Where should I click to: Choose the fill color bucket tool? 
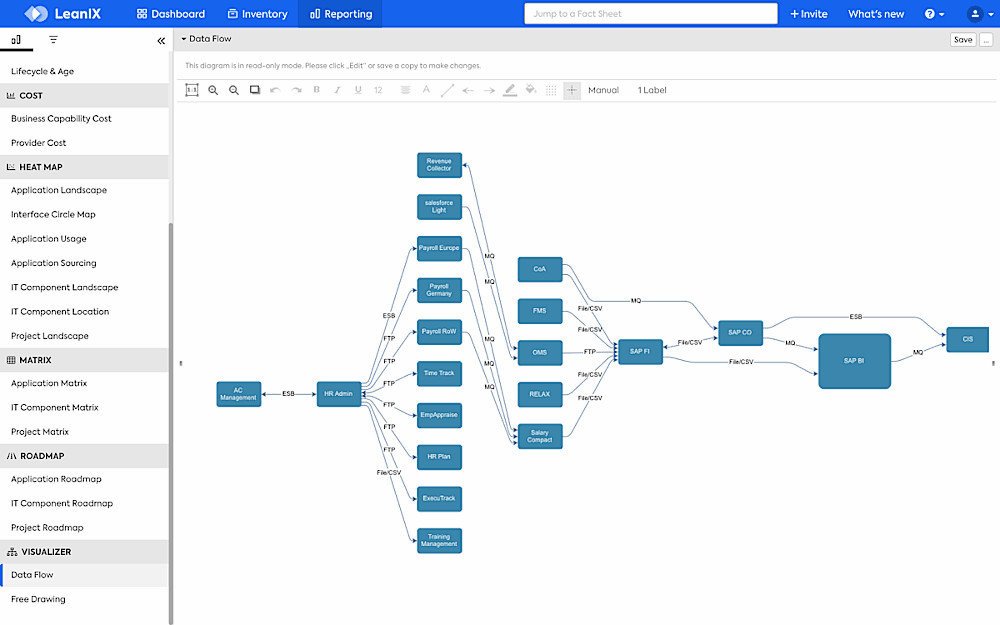(x=531, y=90)
